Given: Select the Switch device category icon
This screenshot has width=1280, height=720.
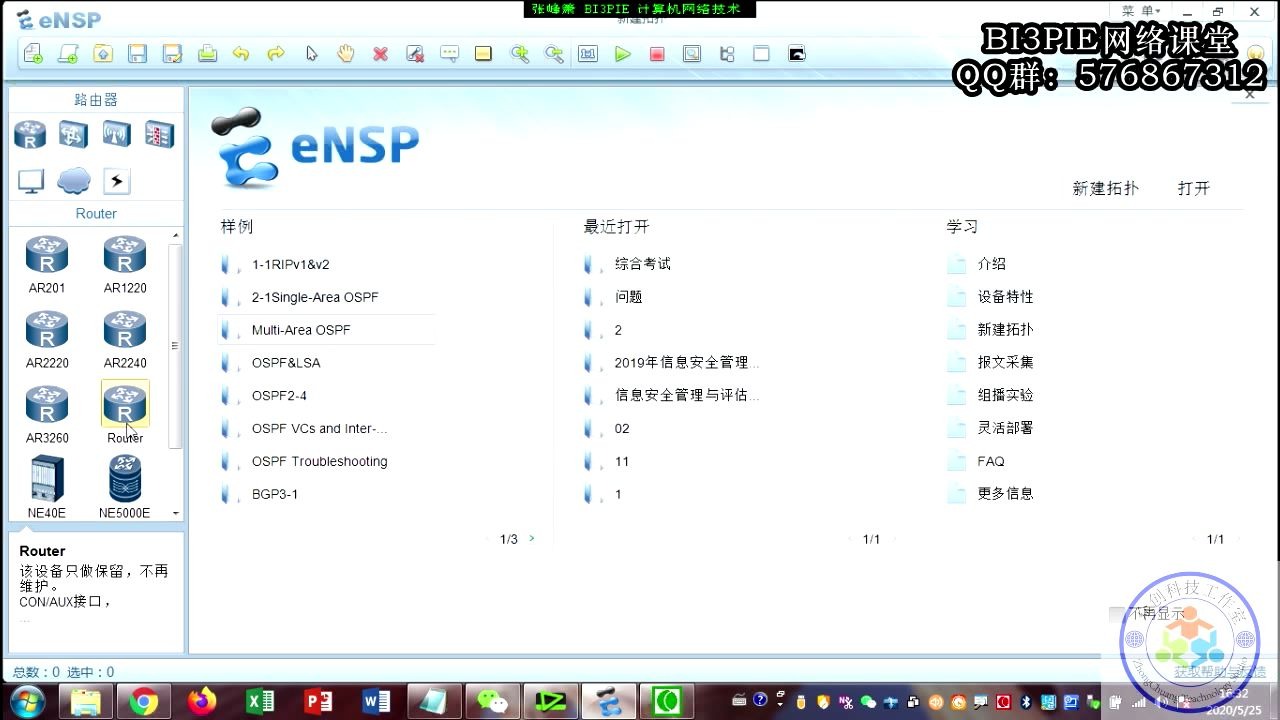Looking at the screenshot, I should pos(73,134).
